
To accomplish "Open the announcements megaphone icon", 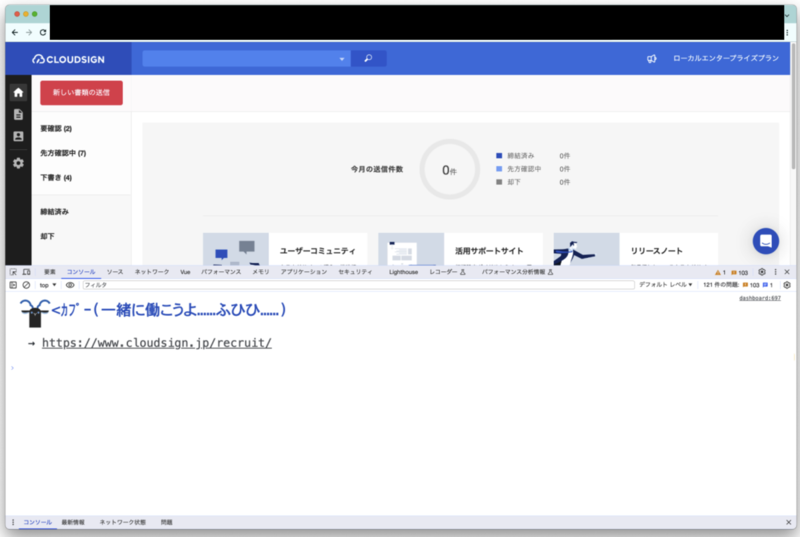I will click(652, 59).
